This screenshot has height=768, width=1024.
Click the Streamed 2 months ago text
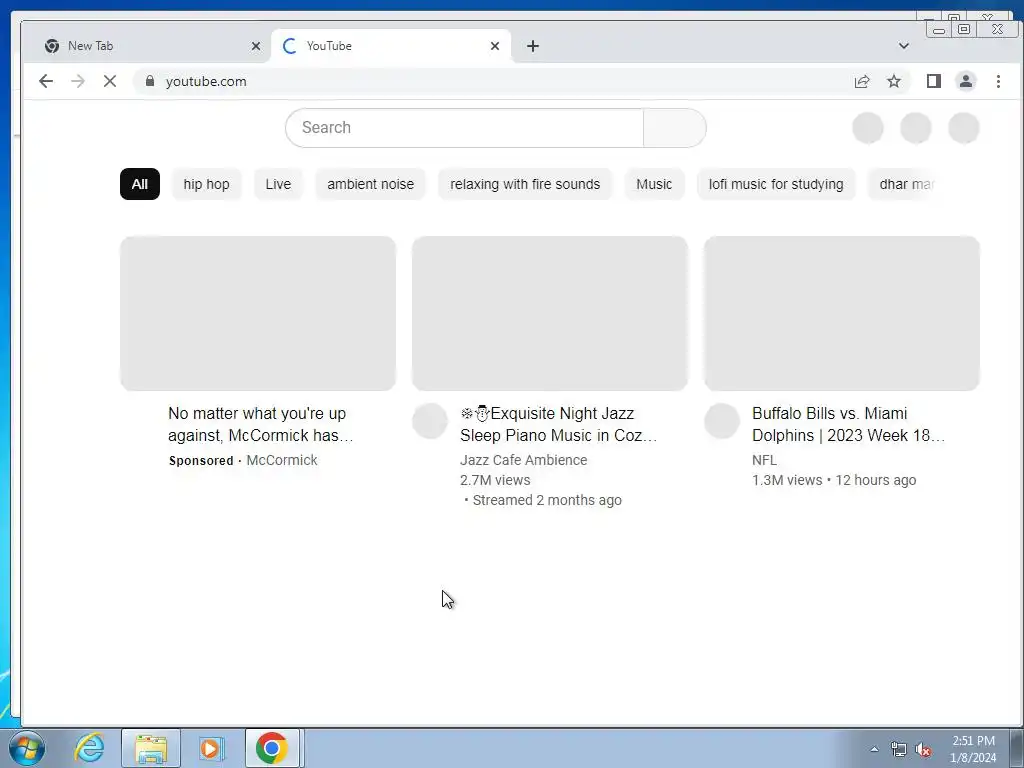click(547, 500)
